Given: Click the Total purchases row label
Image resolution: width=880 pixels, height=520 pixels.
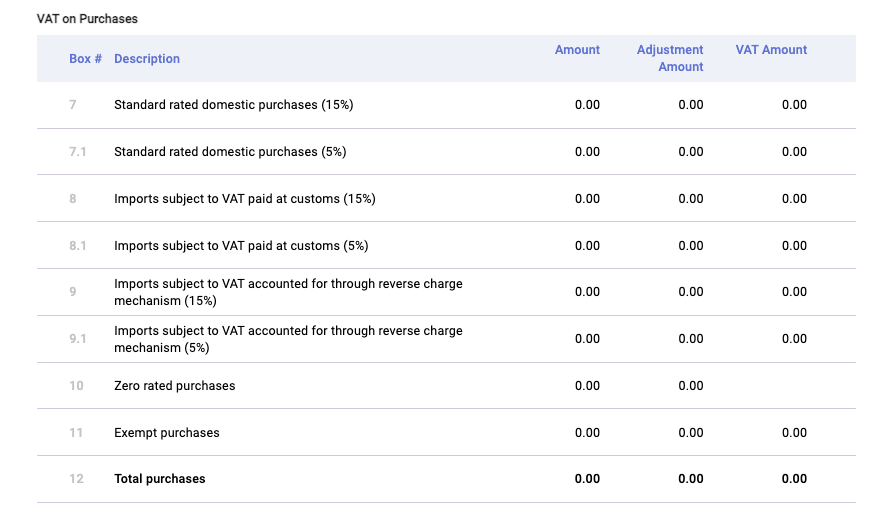Looking at the screenshot, I should [x=159, y=479].
